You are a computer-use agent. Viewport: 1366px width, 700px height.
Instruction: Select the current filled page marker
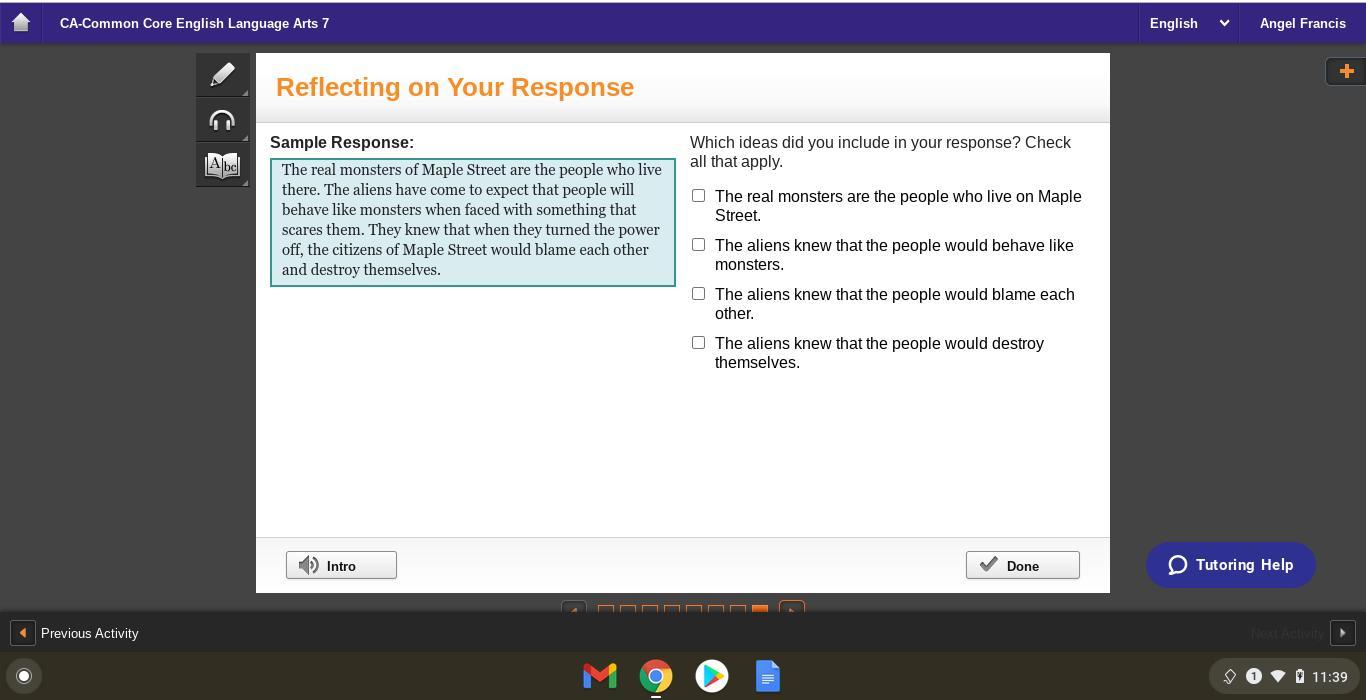759,609
